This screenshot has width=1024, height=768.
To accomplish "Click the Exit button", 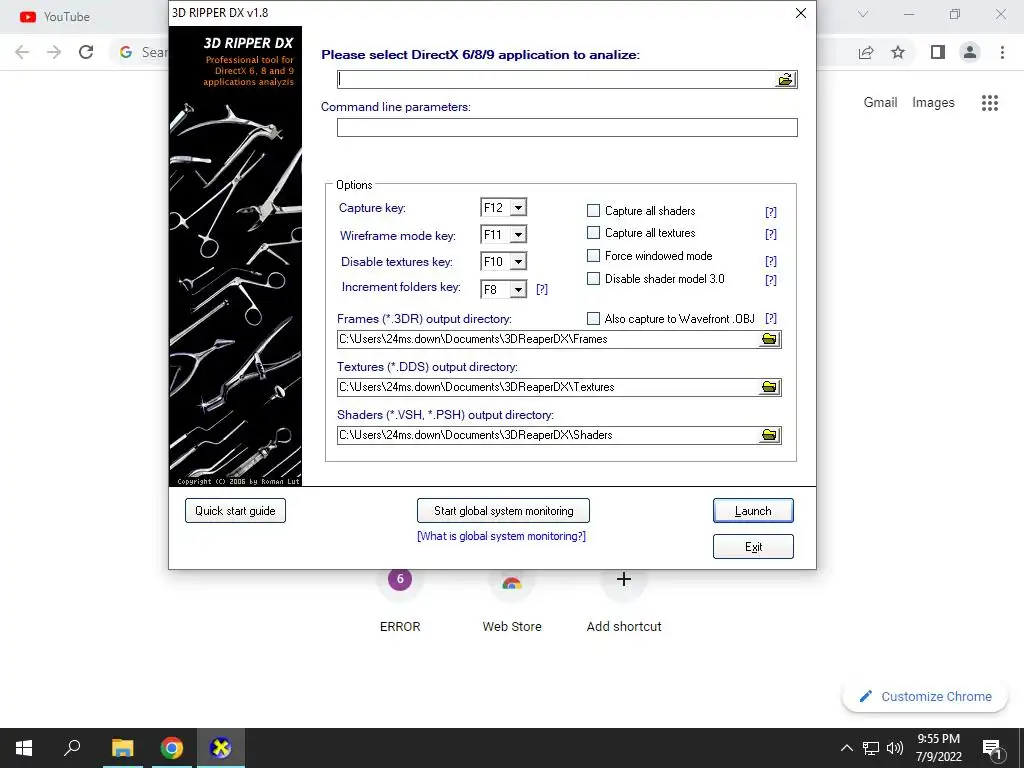I will 753,547.
